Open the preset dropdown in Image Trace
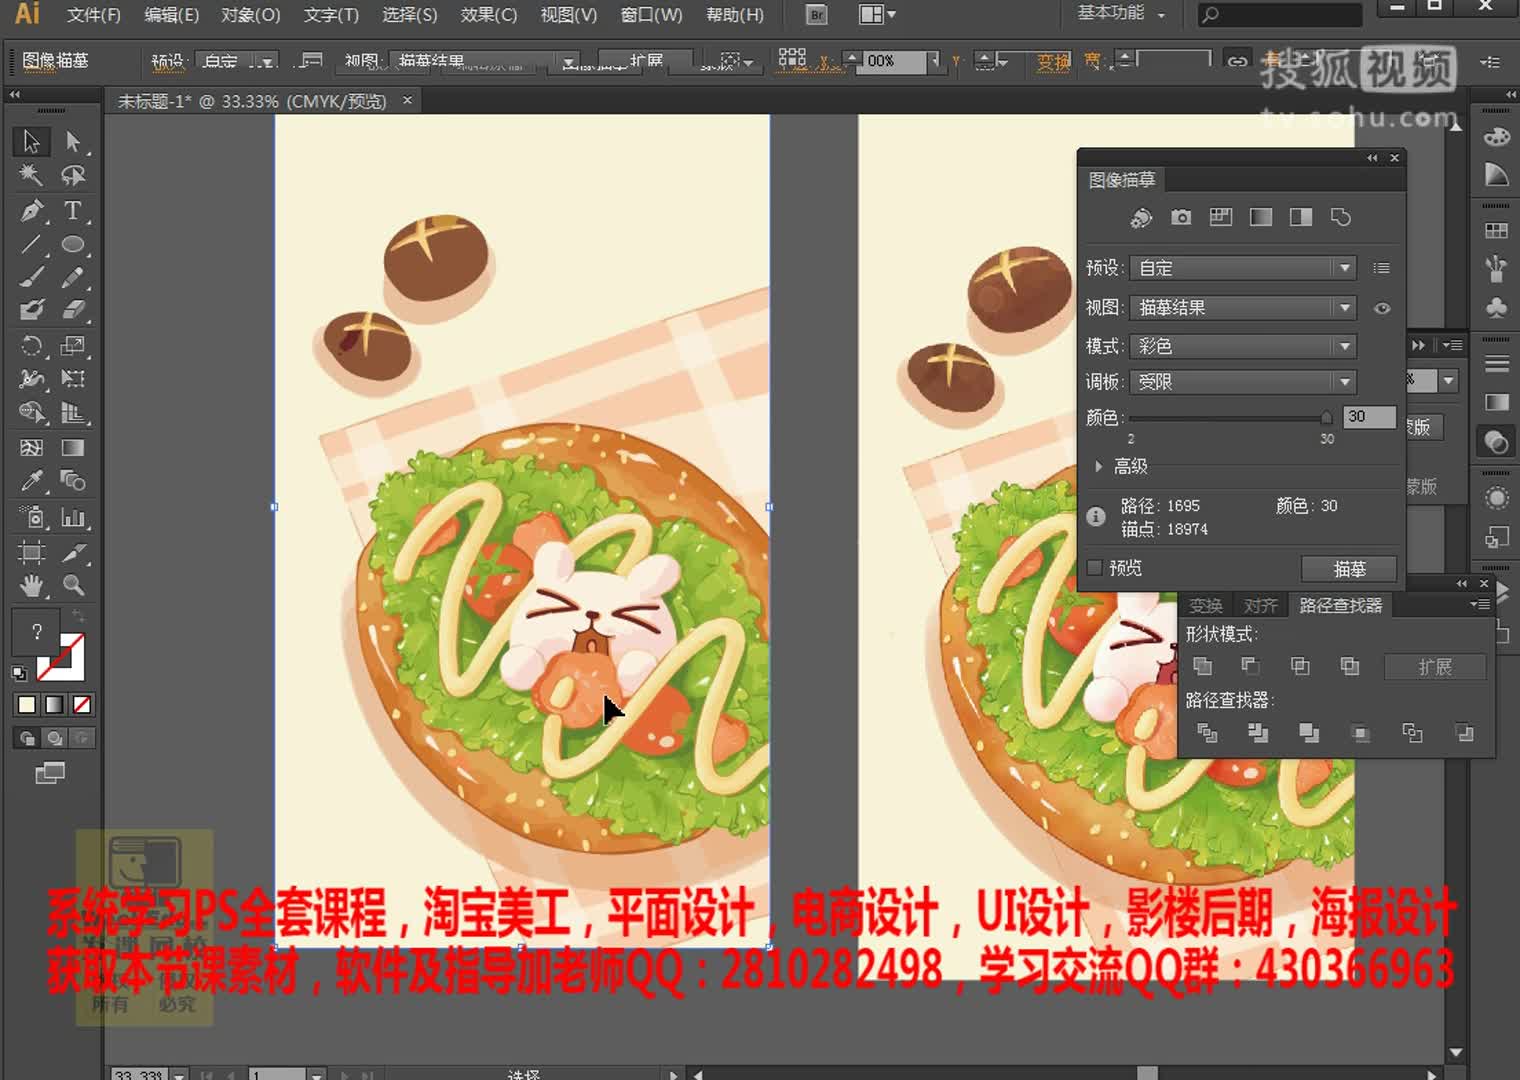 coord(1243,268)
